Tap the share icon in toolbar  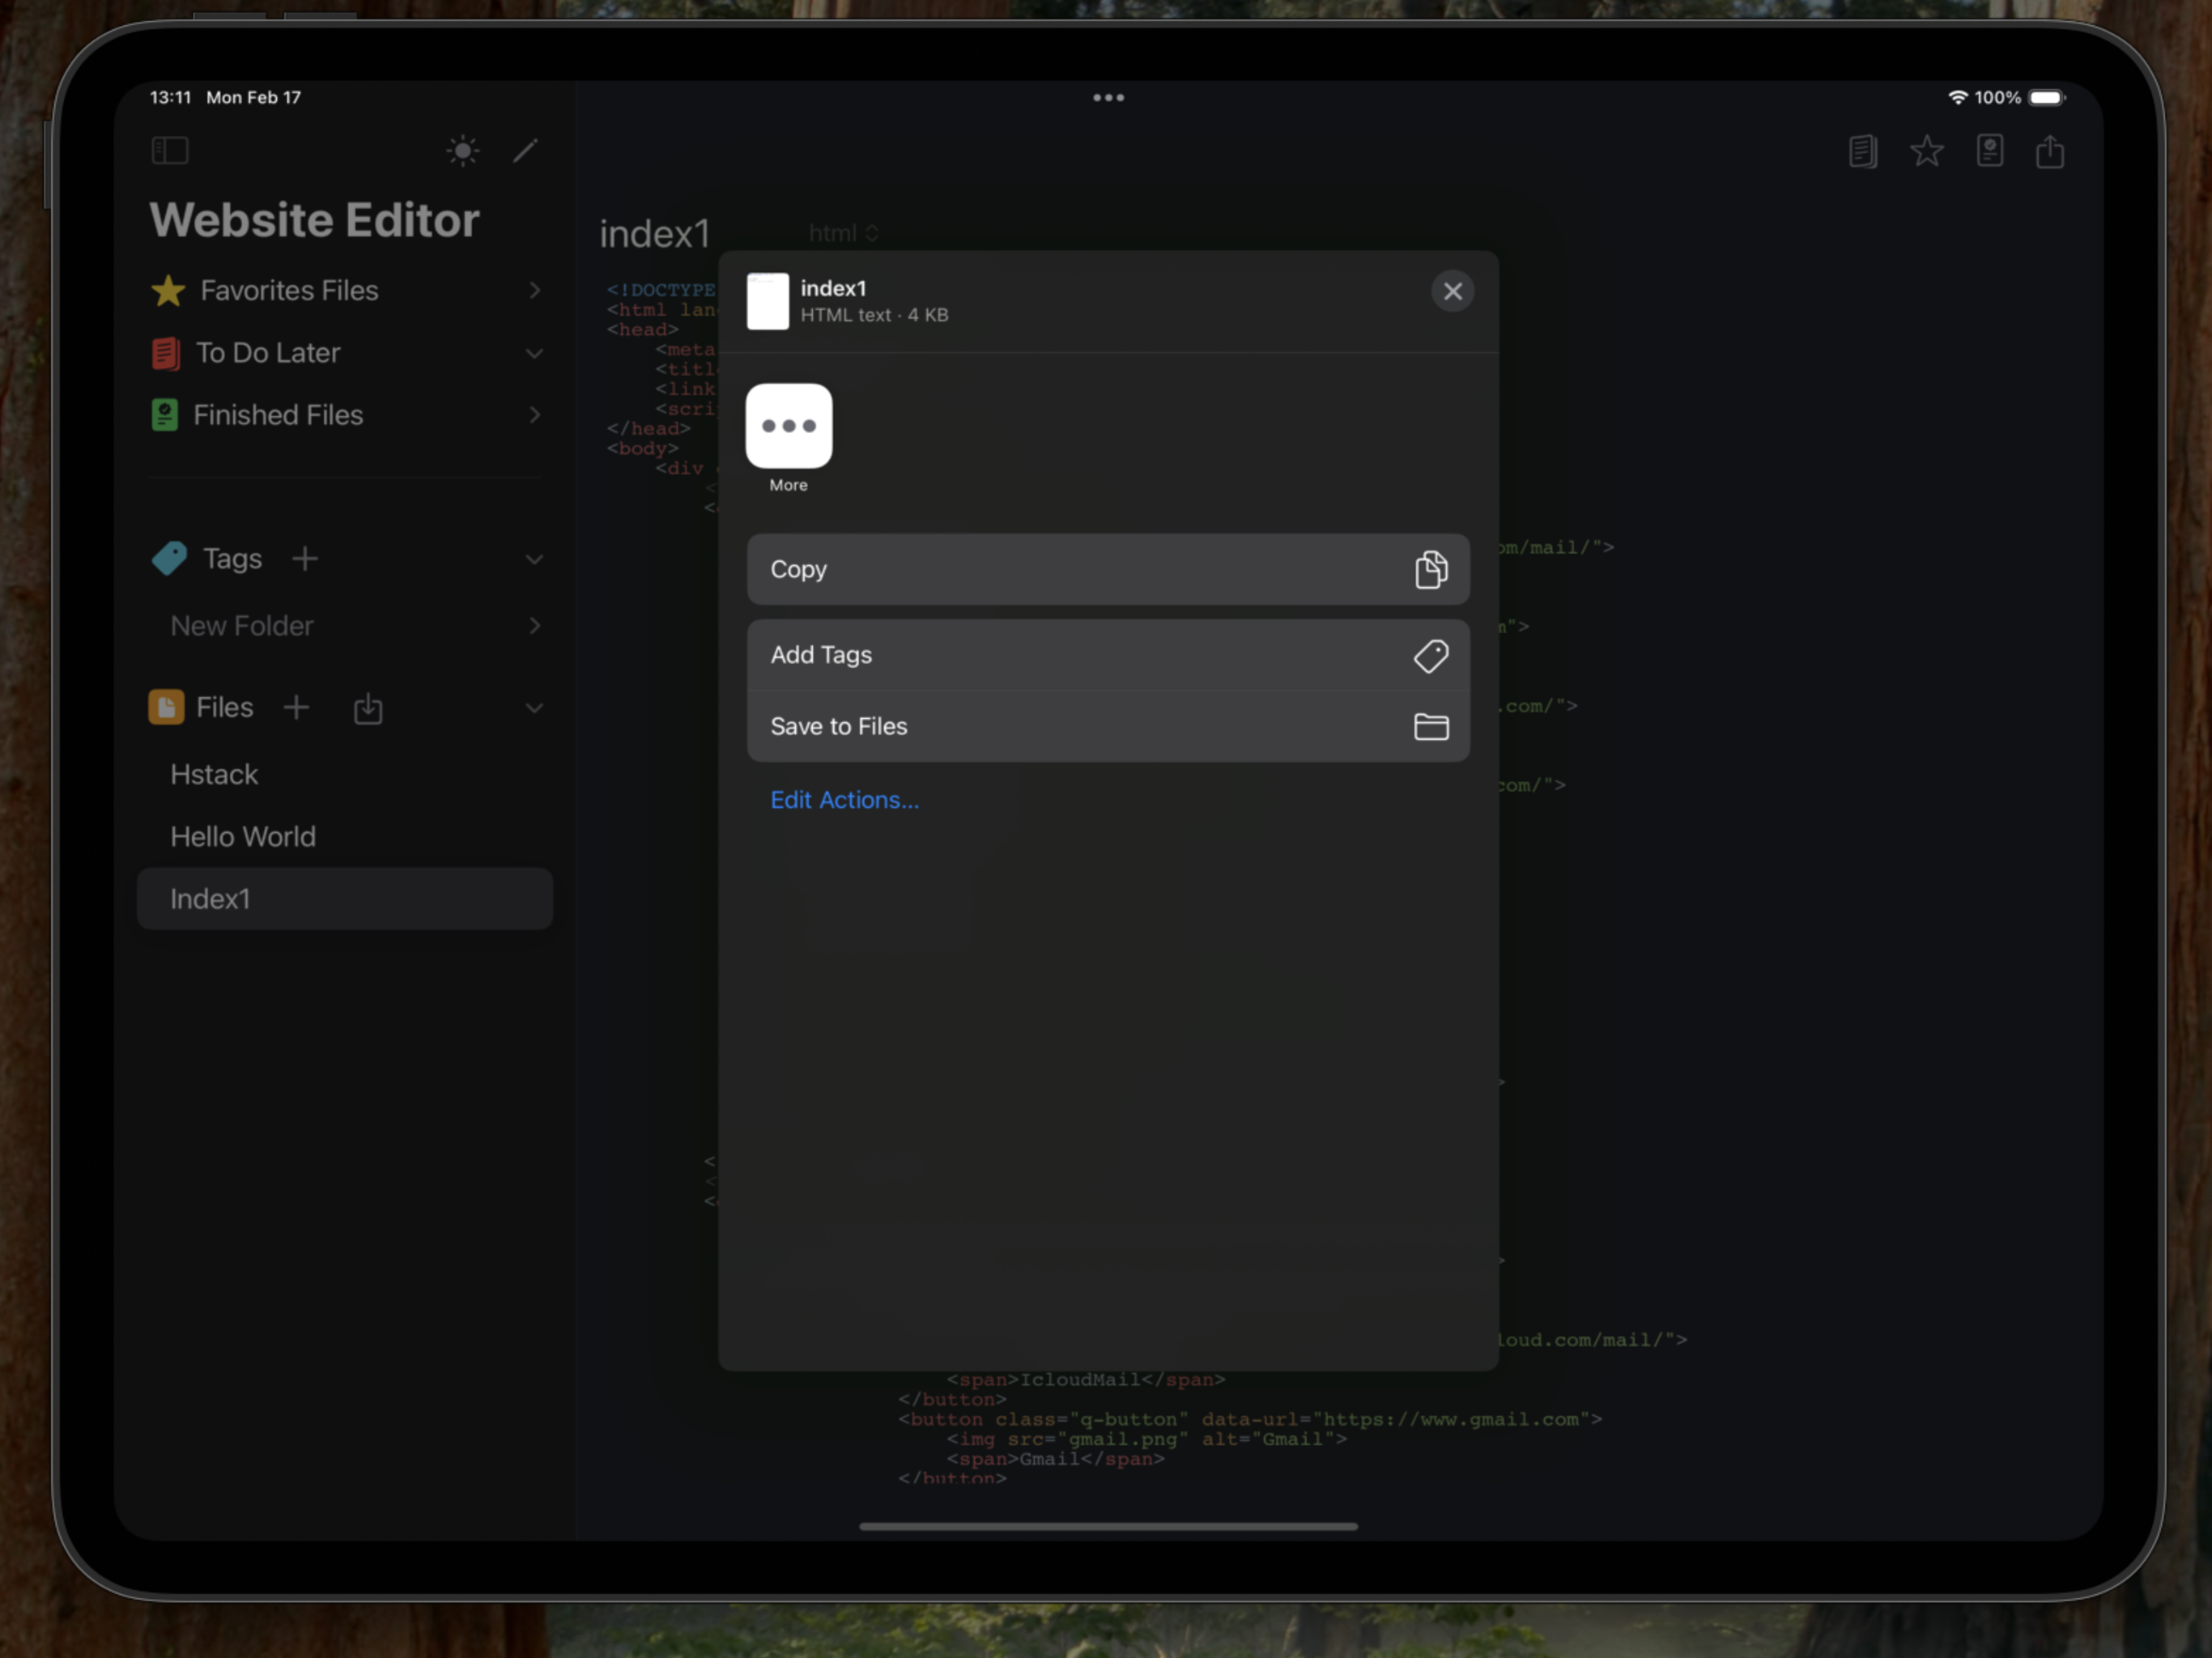2050,151
